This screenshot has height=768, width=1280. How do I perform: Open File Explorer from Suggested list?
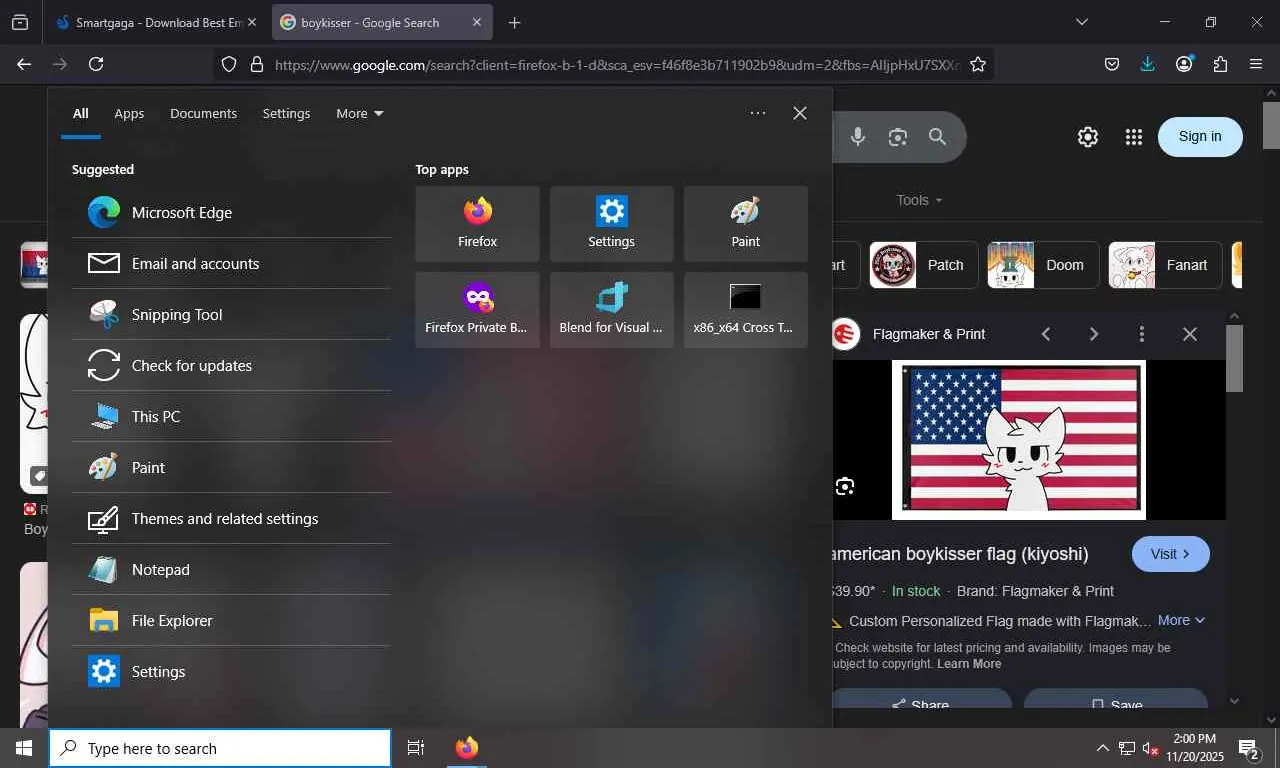tap(231, 620)
